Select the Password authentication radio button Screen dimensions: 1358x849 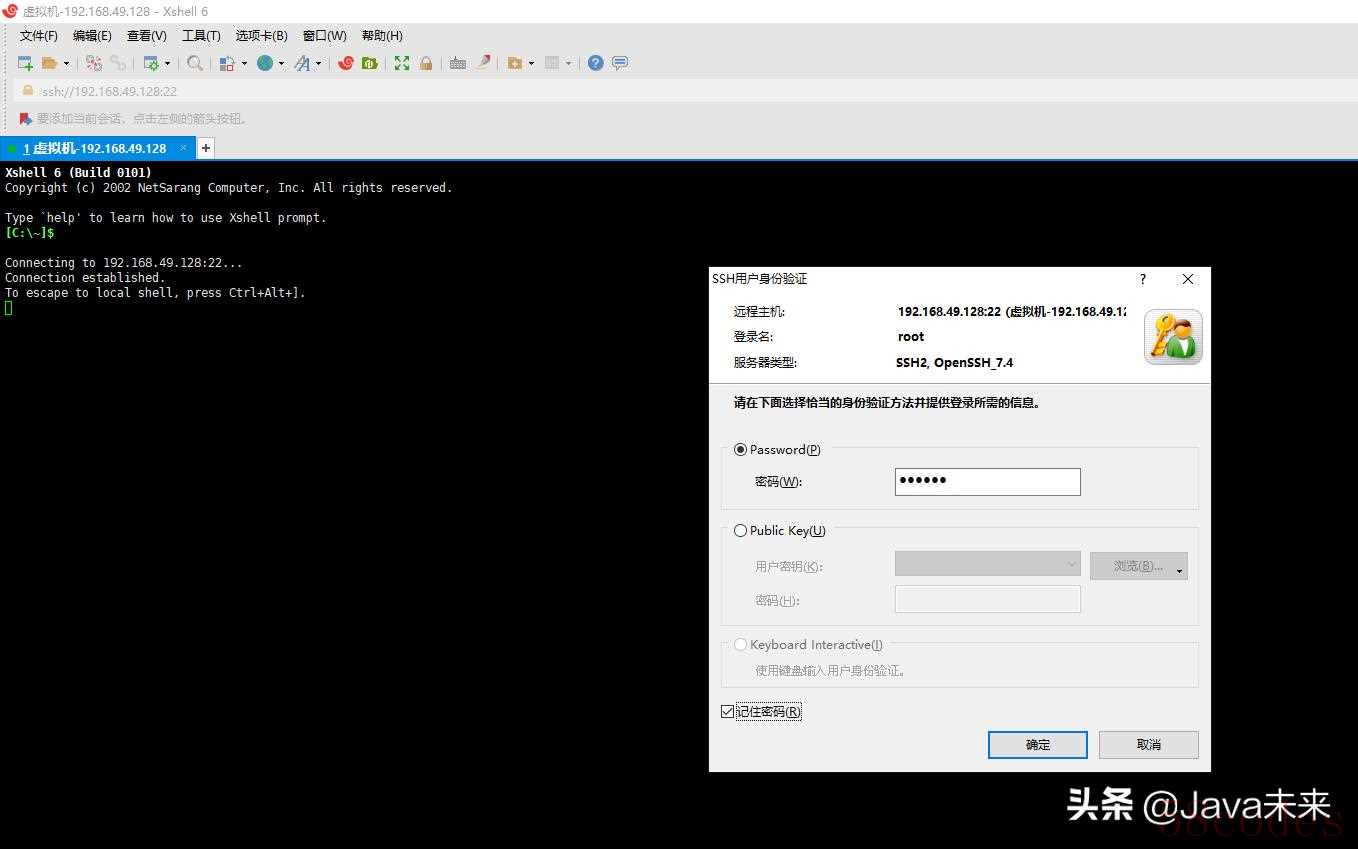[x=741, y=450]
